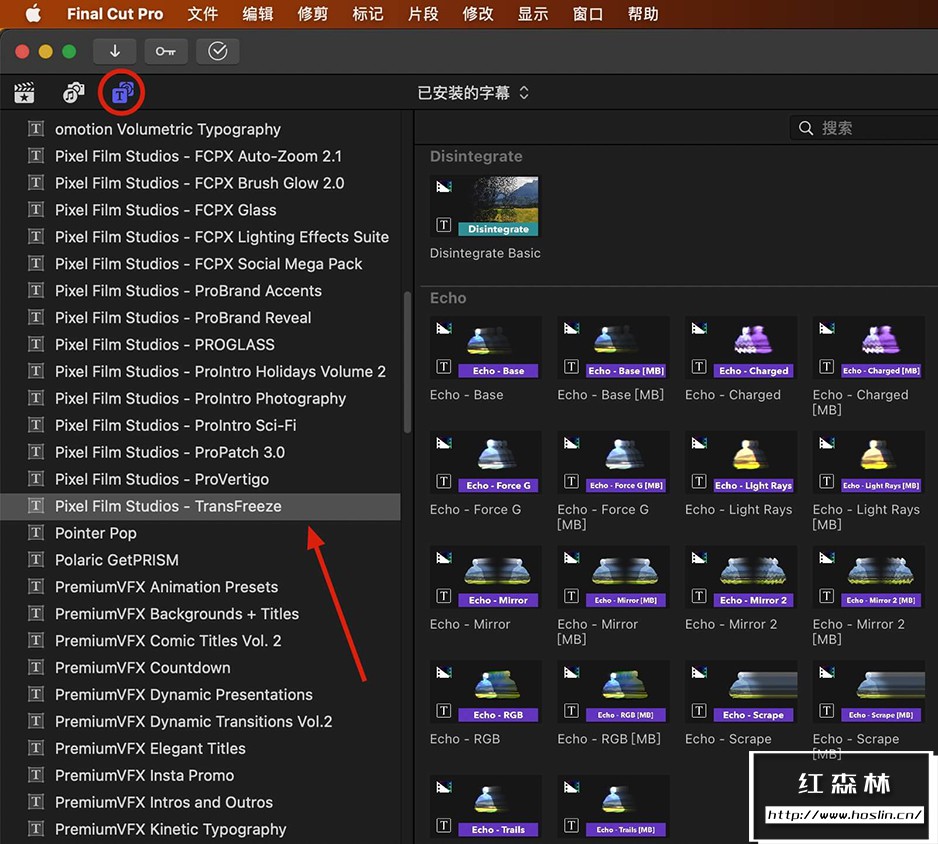Select Pixel Film Studios - FCPX Social Mega Pack
The width and height of the screenshot is (938, 844).
point(200,264)
